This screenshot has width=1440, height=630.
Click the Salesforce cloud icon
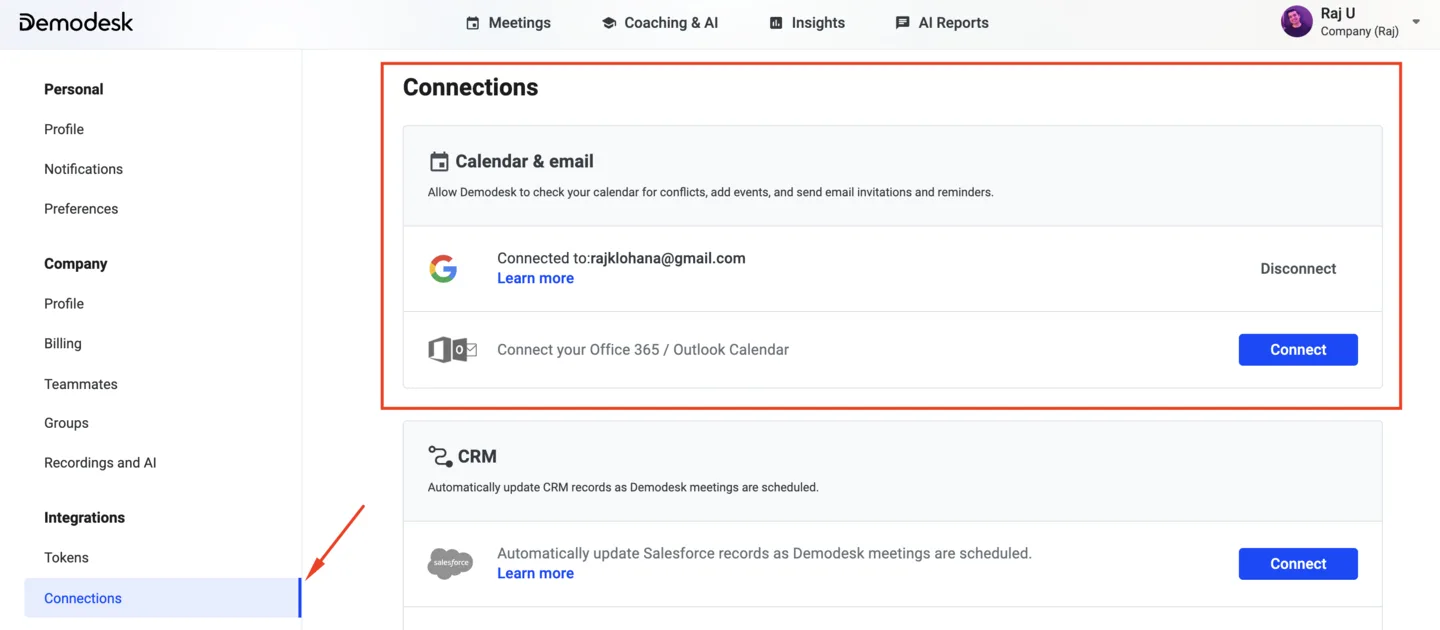pos(450,563)
